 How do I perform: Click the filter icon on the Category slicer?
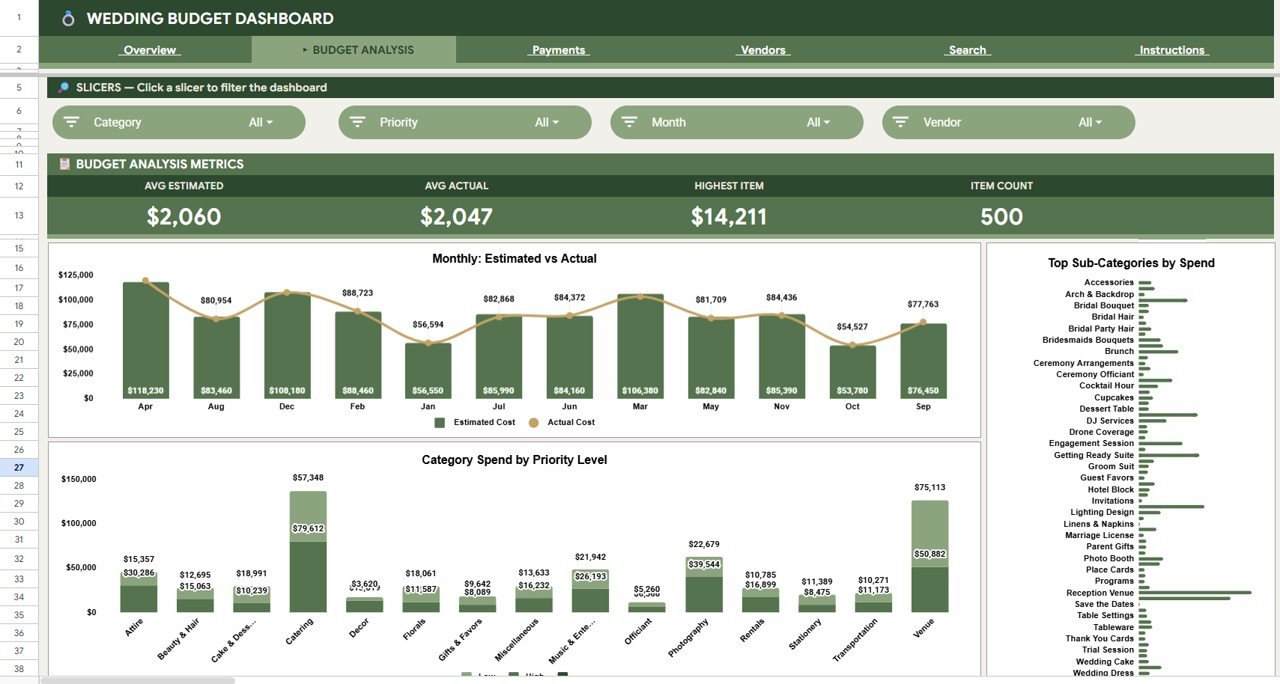(70, 121)
